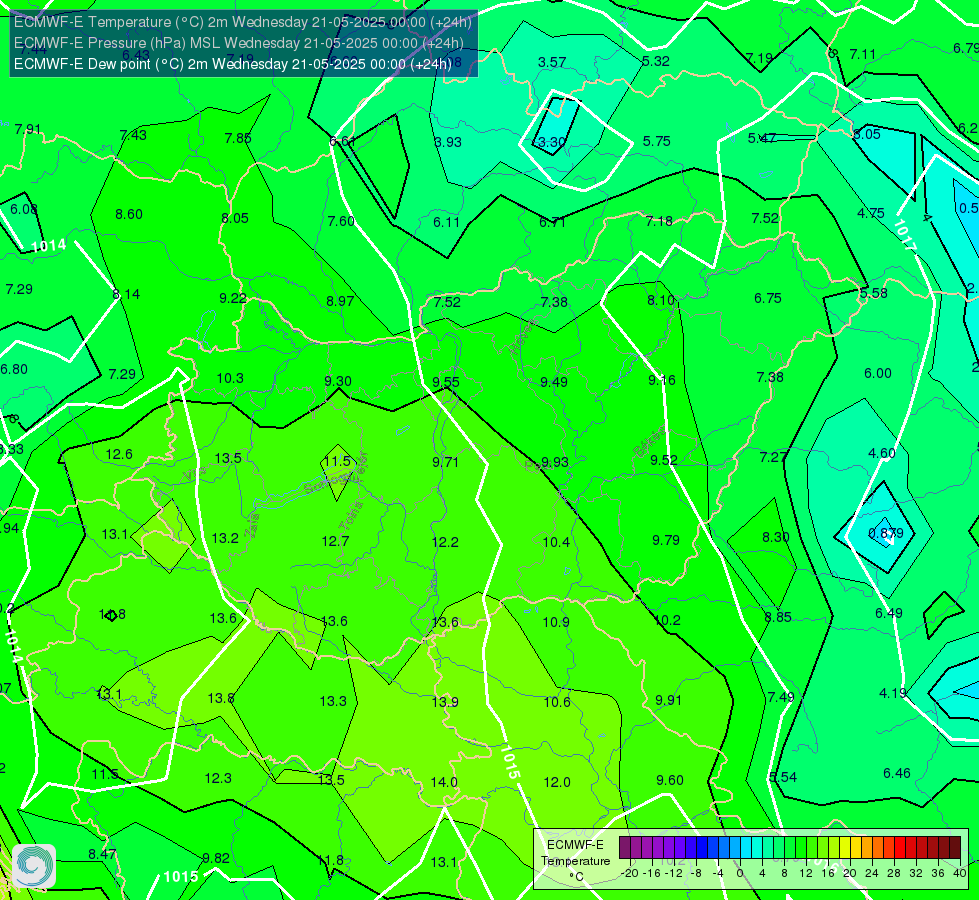
Task: Click the '5.58' temperature value
Action: (x=873, y=293)
